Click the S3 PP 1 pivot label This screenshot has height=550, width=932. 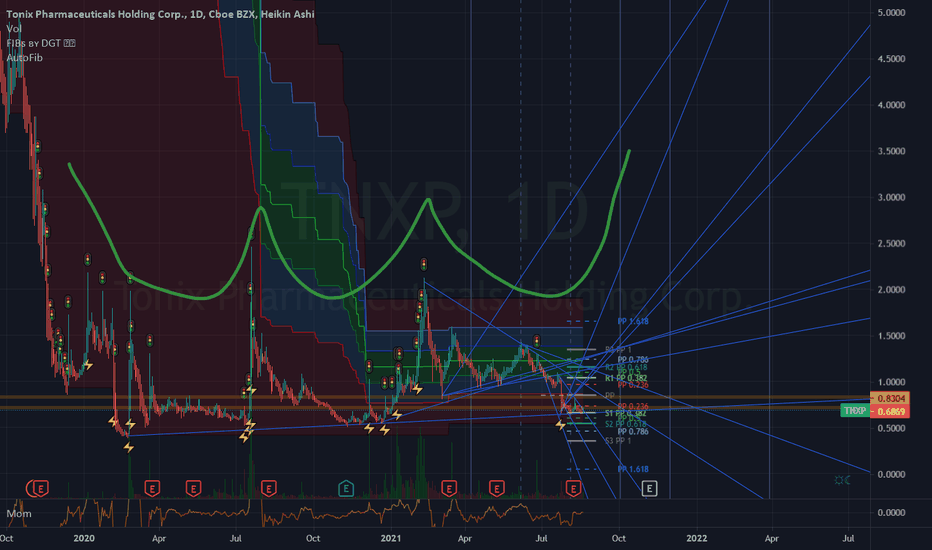pos(618,441)
